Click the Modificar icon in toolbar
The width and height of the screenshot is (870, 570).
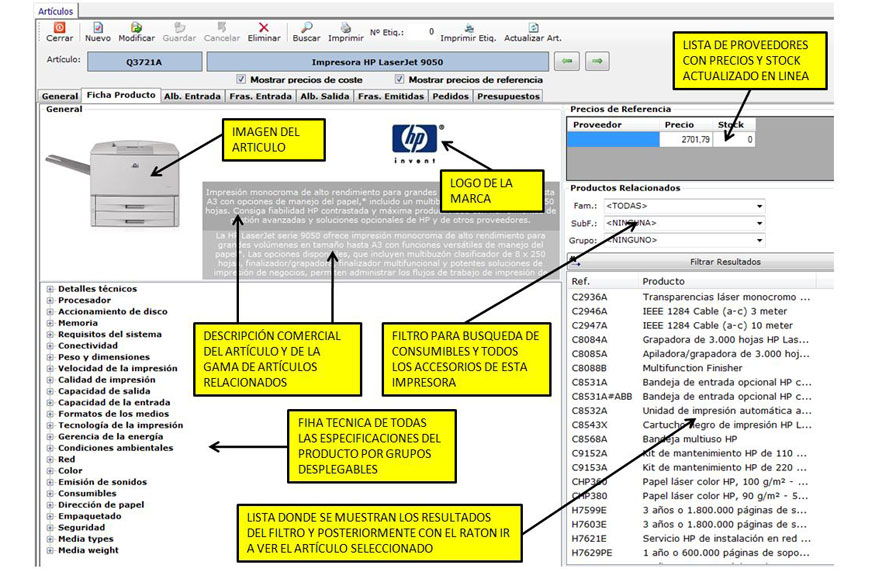pyautogui.click(x=136, y=28)
